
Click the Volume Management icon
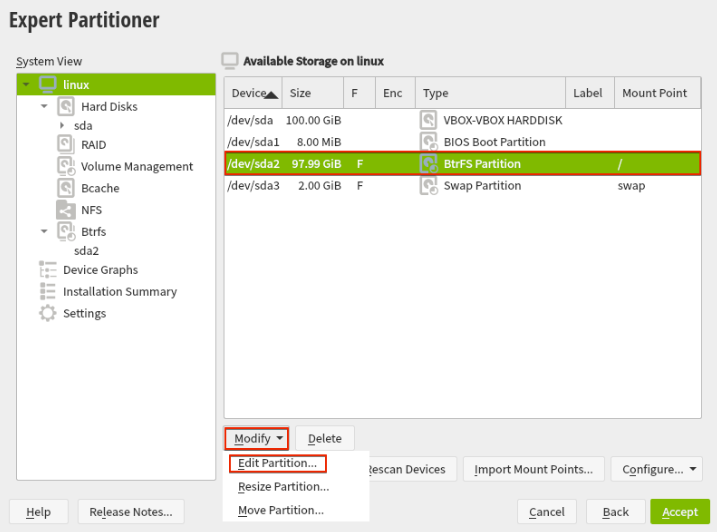(x=66, y=166)
